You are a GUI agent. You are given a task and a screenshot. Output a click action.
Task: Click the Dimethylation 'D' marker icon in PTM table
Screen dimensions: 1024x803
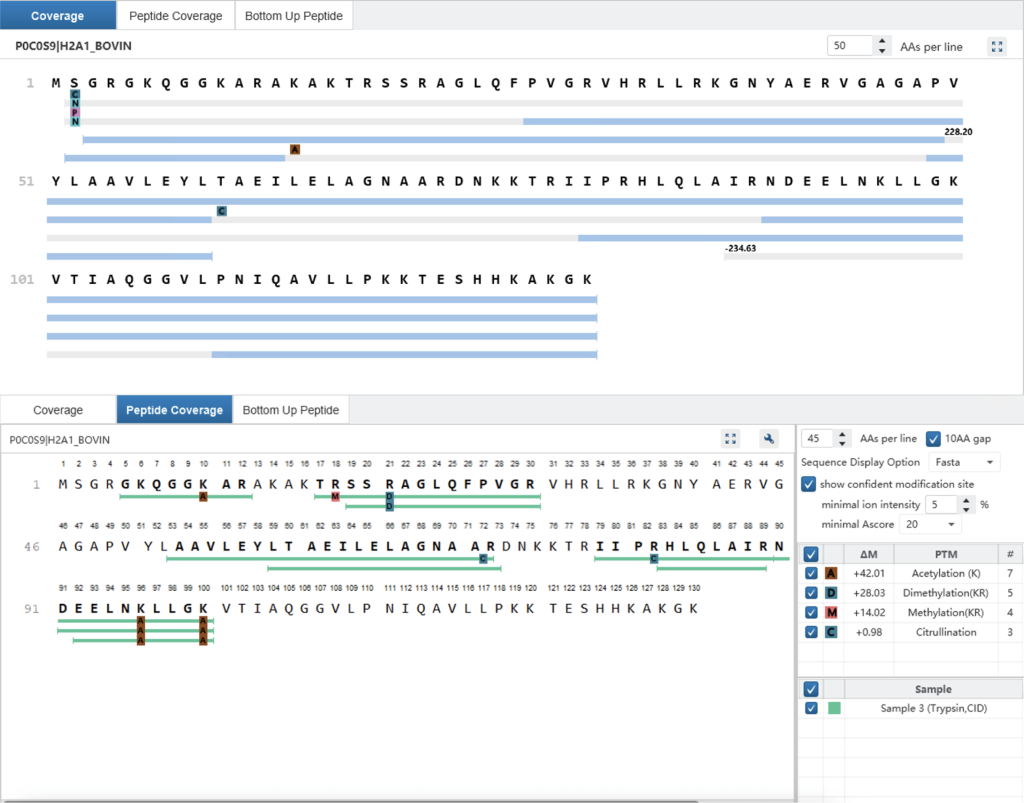pyautogui.click(x=831, y=593)
